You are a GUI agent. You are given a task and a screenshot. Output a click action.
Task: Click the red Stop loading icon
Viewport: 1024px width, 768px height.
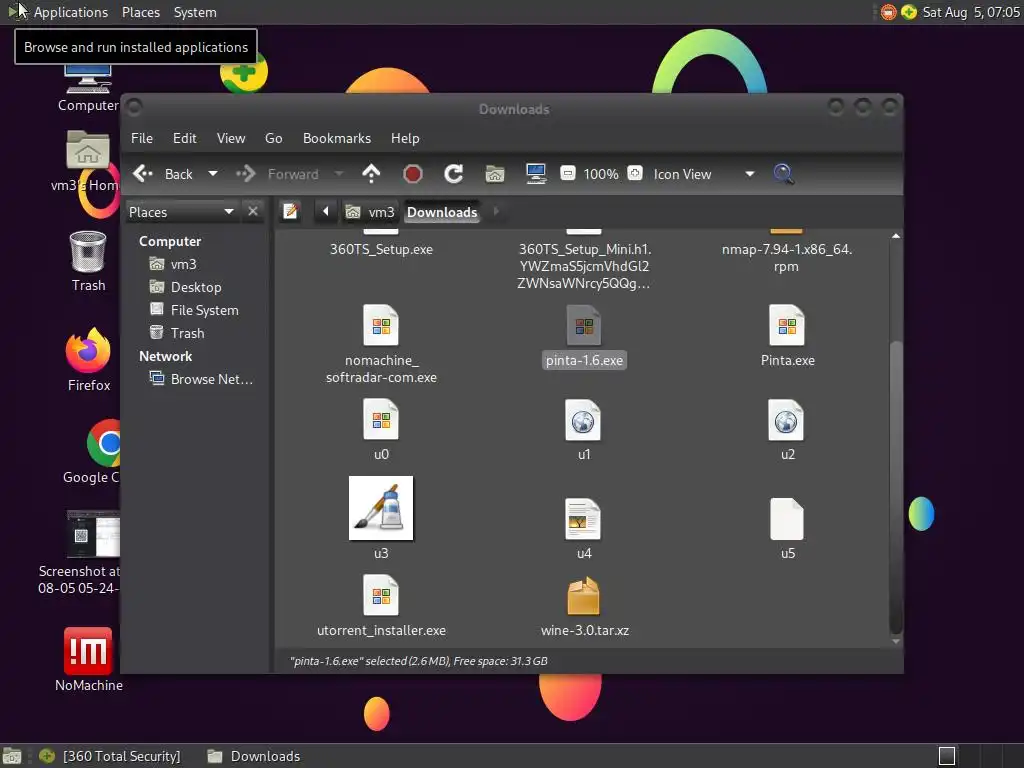click(x=413, y=174)
